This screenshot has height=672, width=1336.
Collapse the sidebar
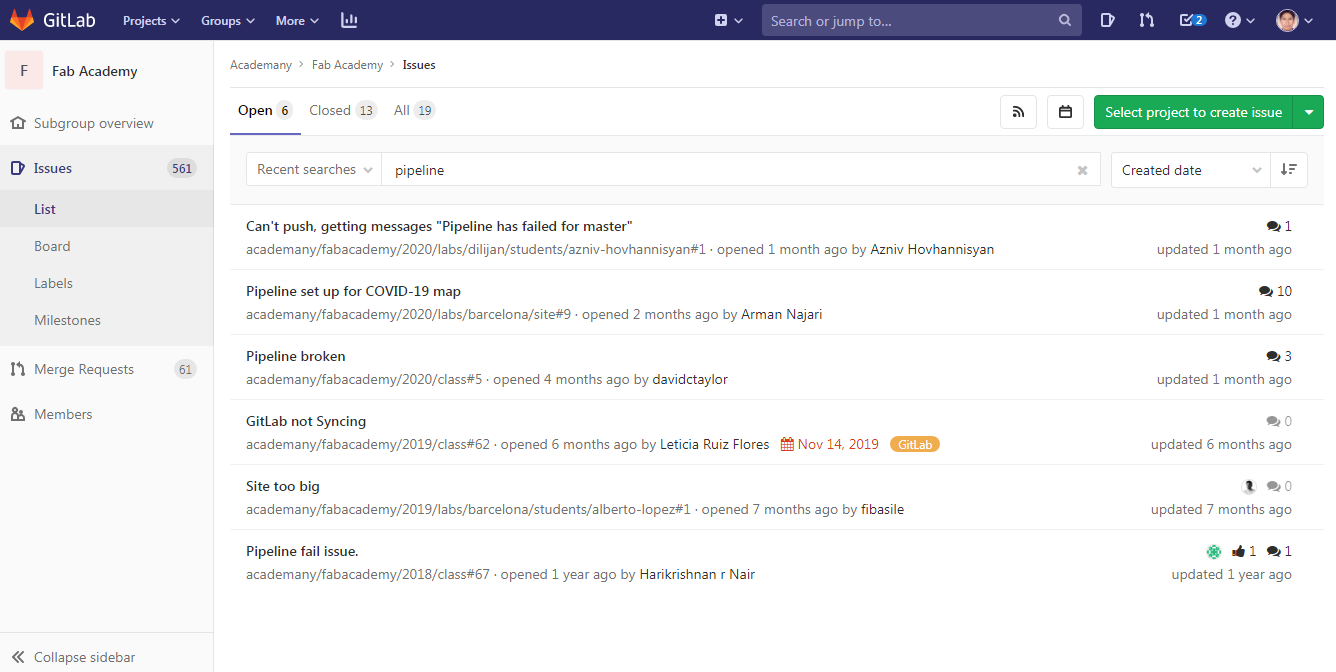pos(74,657)
